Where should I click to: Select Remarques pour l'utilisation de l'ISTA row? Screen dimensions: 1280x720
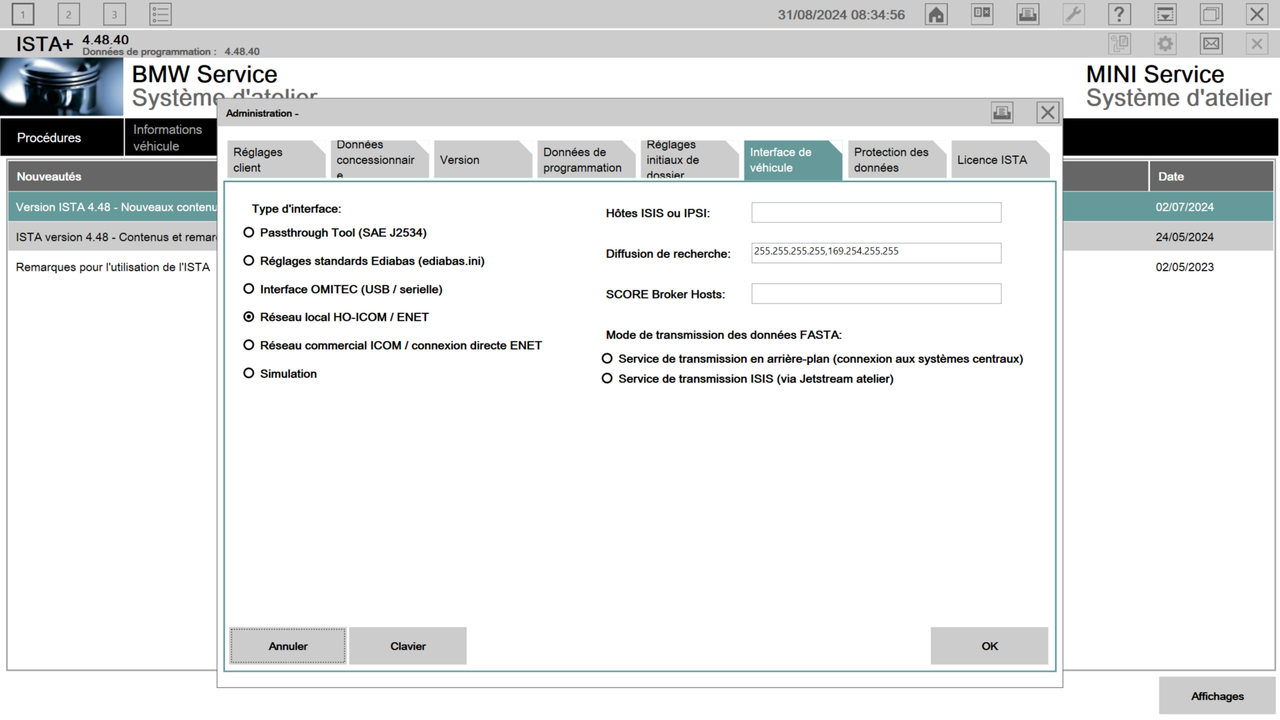[112, 267]
